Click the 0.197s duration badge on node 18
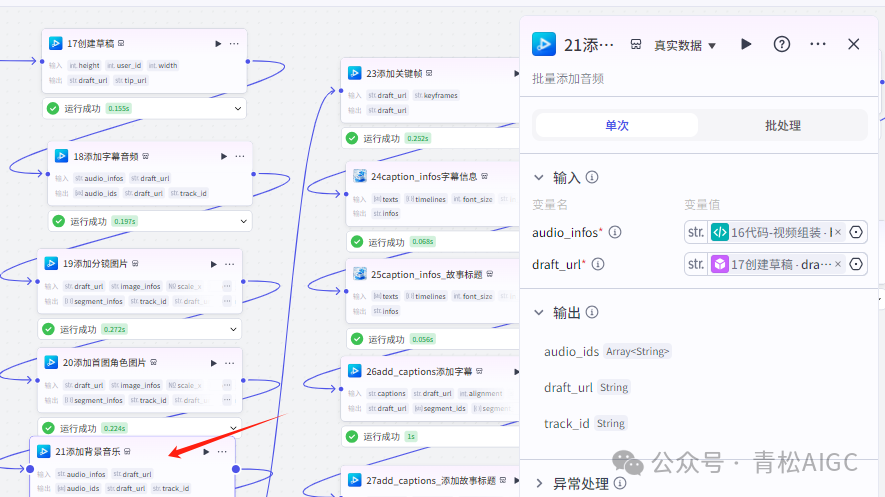885x497 pixels. click(125, 221)
